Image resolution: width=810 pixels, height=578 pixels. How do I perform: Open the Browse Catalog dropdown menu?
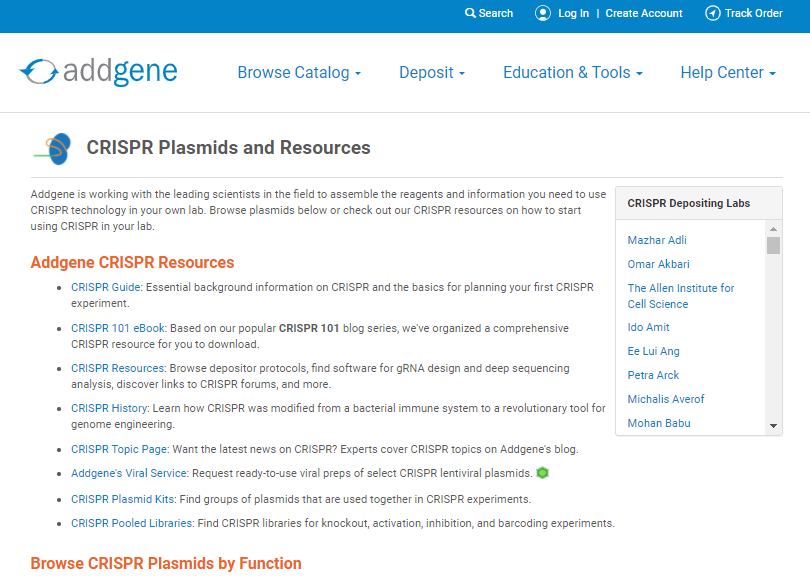point(299,72)
